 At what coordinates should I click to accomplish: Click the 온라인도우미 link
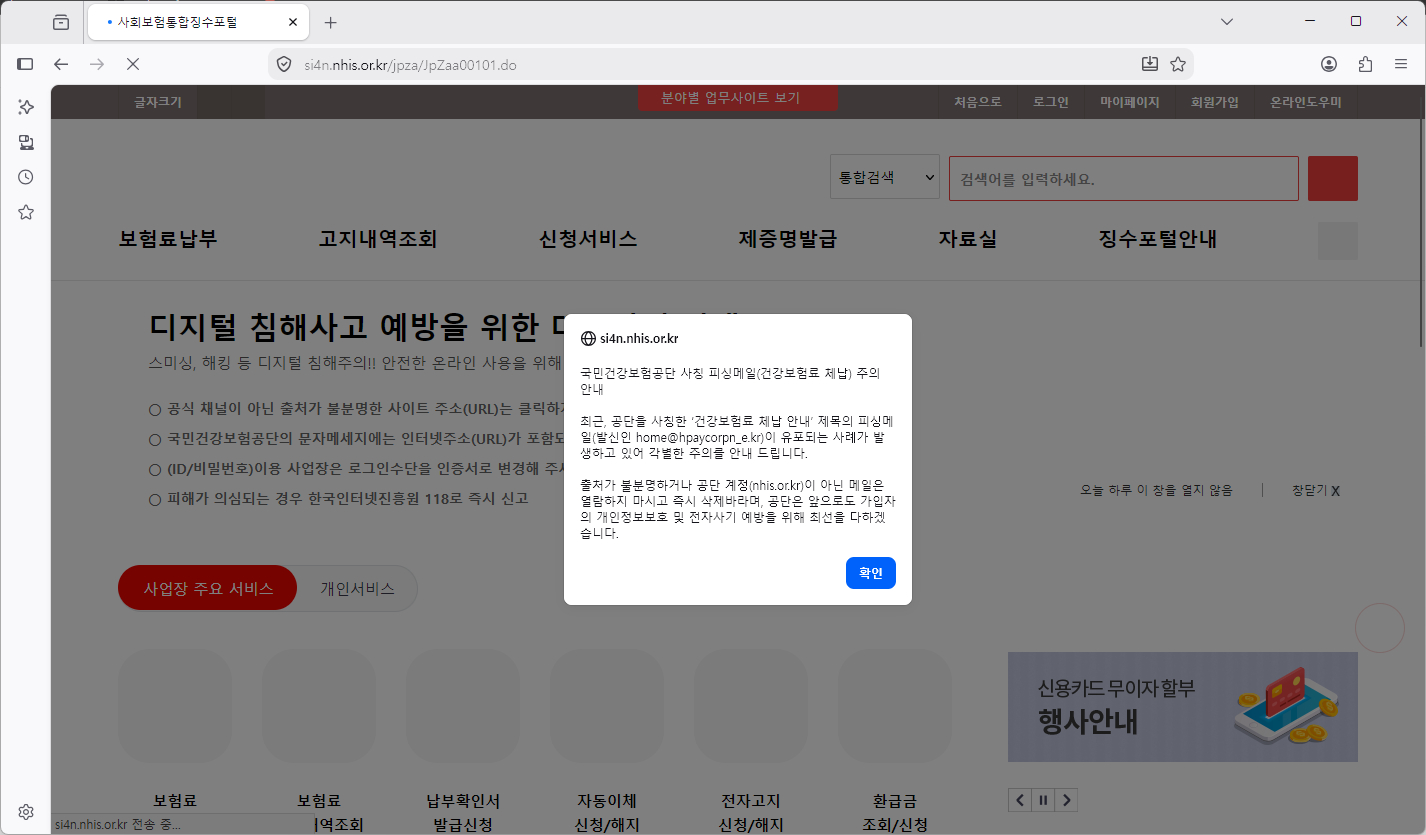click(1306, 102)
